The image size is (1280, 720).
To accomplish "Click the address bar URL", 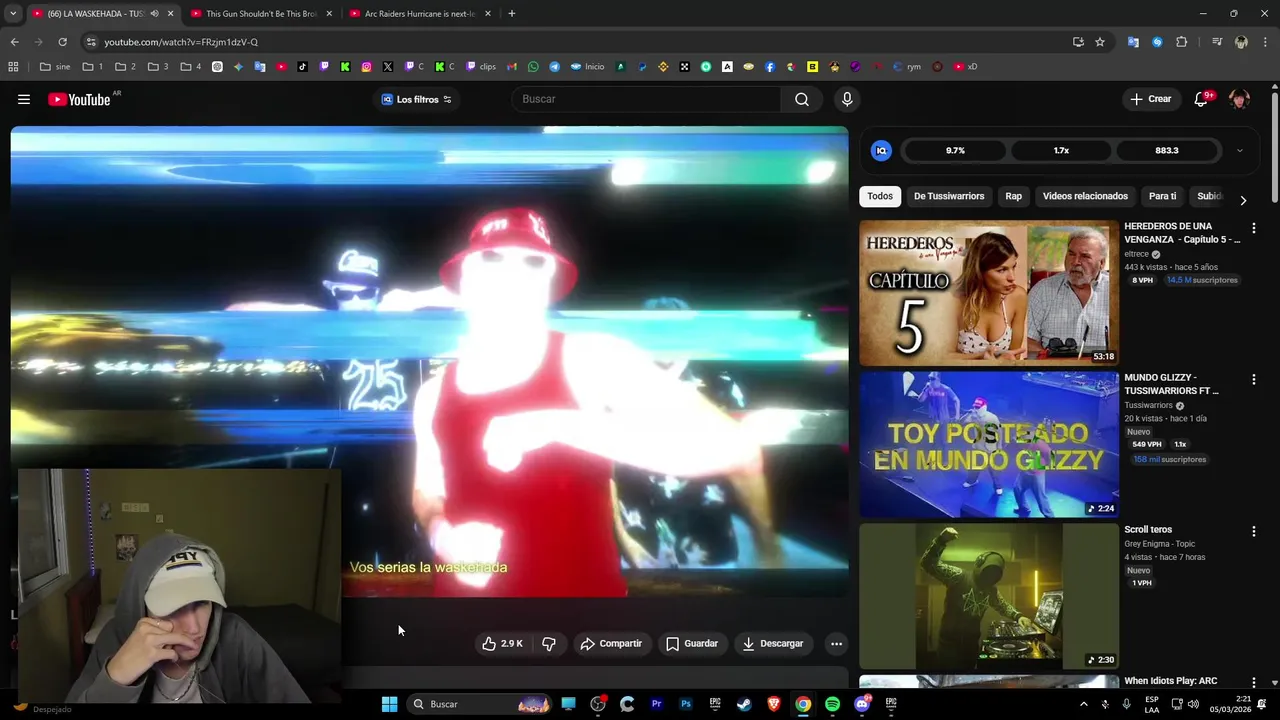I will pos(181,42).
